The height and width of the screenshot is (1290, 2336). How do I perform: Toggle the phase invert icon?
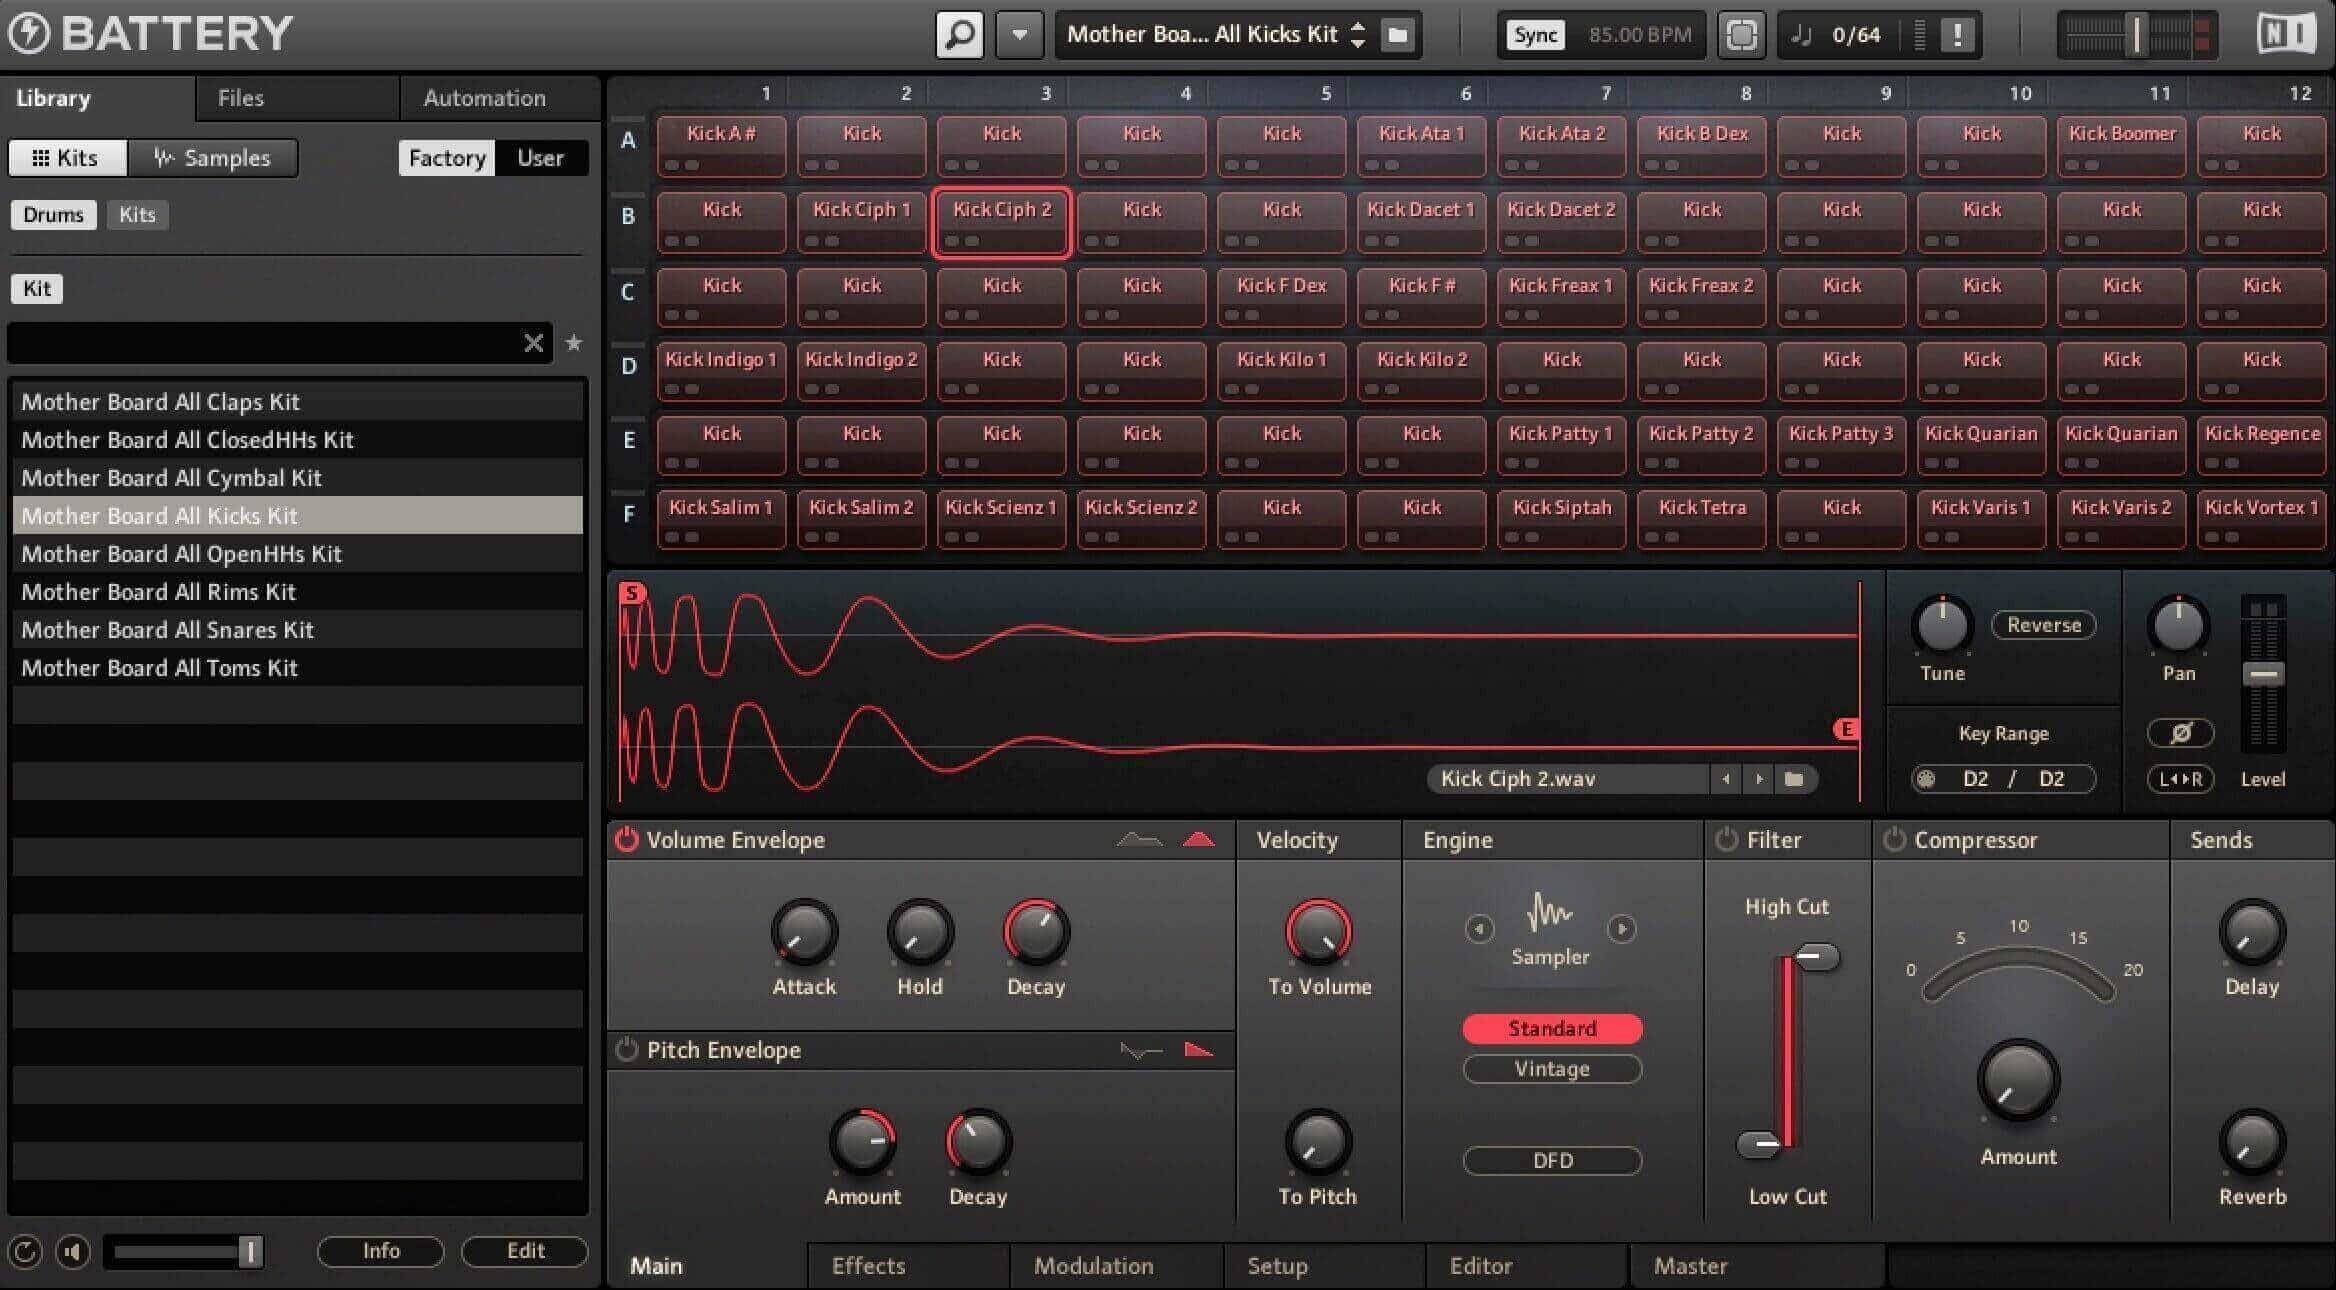(x=2180, y=733)
